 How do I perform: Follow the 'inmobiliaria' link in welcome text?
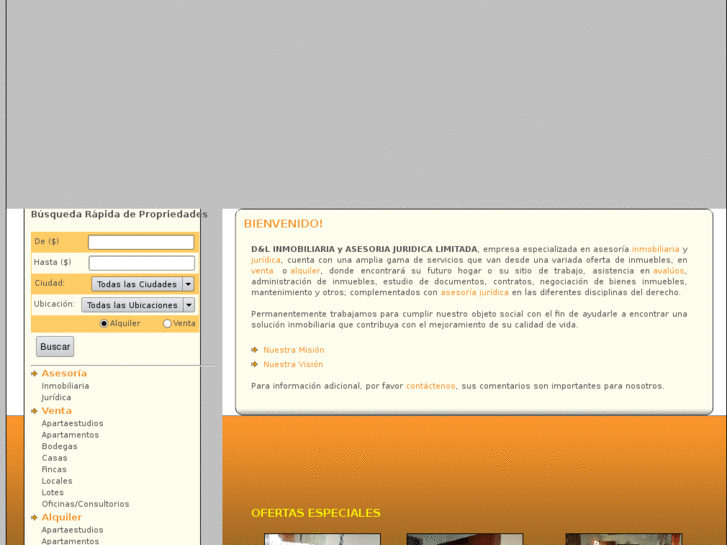click(x=655, y=249)
